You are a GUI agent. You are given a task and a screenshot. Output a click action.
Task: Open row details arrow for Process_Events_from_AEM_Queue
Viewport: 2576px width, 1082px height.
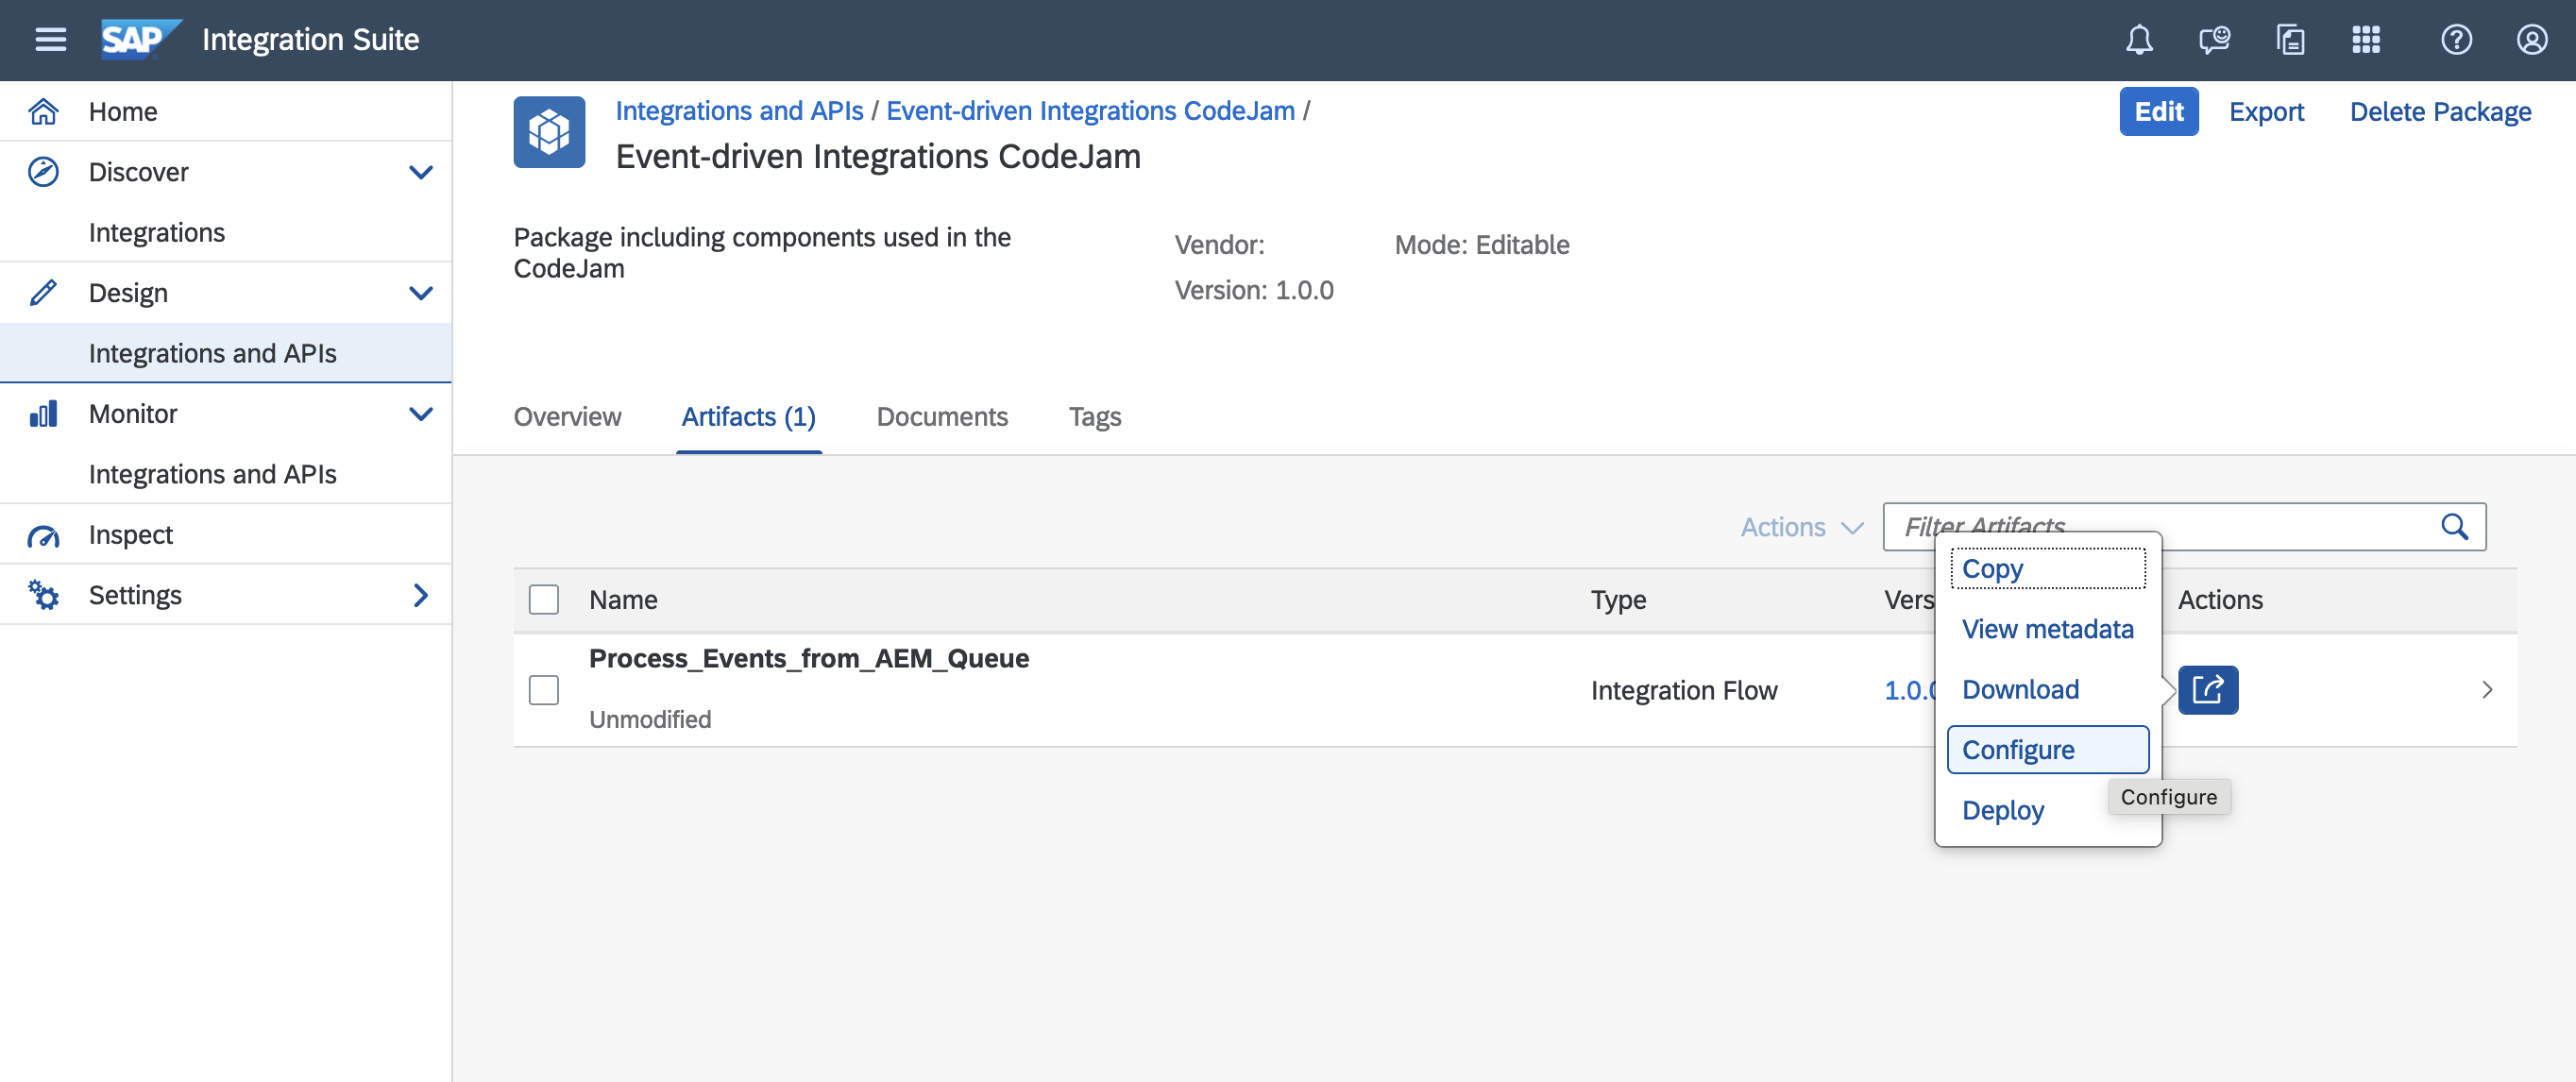point(2487,690)
